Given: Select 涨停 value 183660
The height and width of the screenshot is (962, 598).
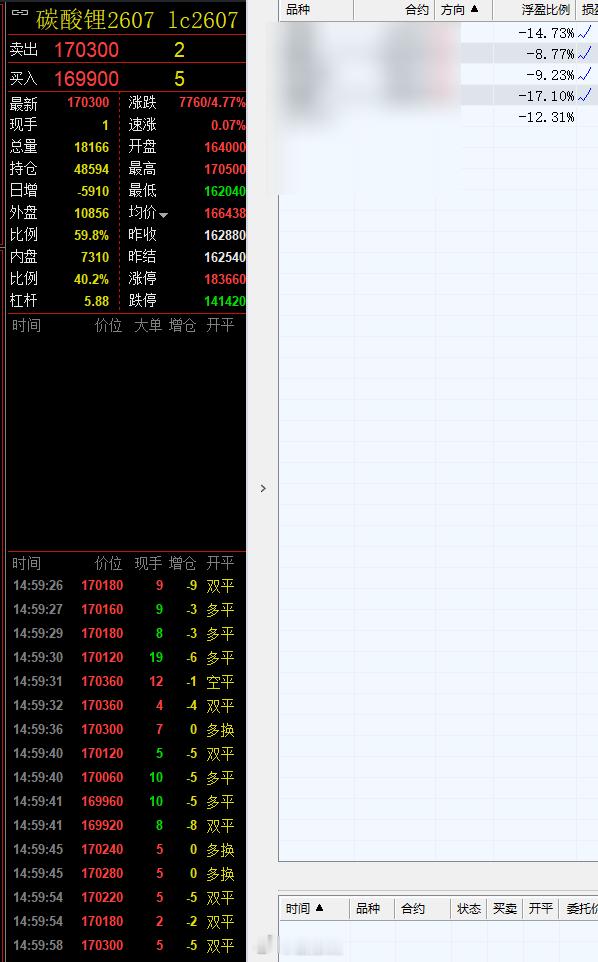Looking at the screenshot, I should (225, 279).
